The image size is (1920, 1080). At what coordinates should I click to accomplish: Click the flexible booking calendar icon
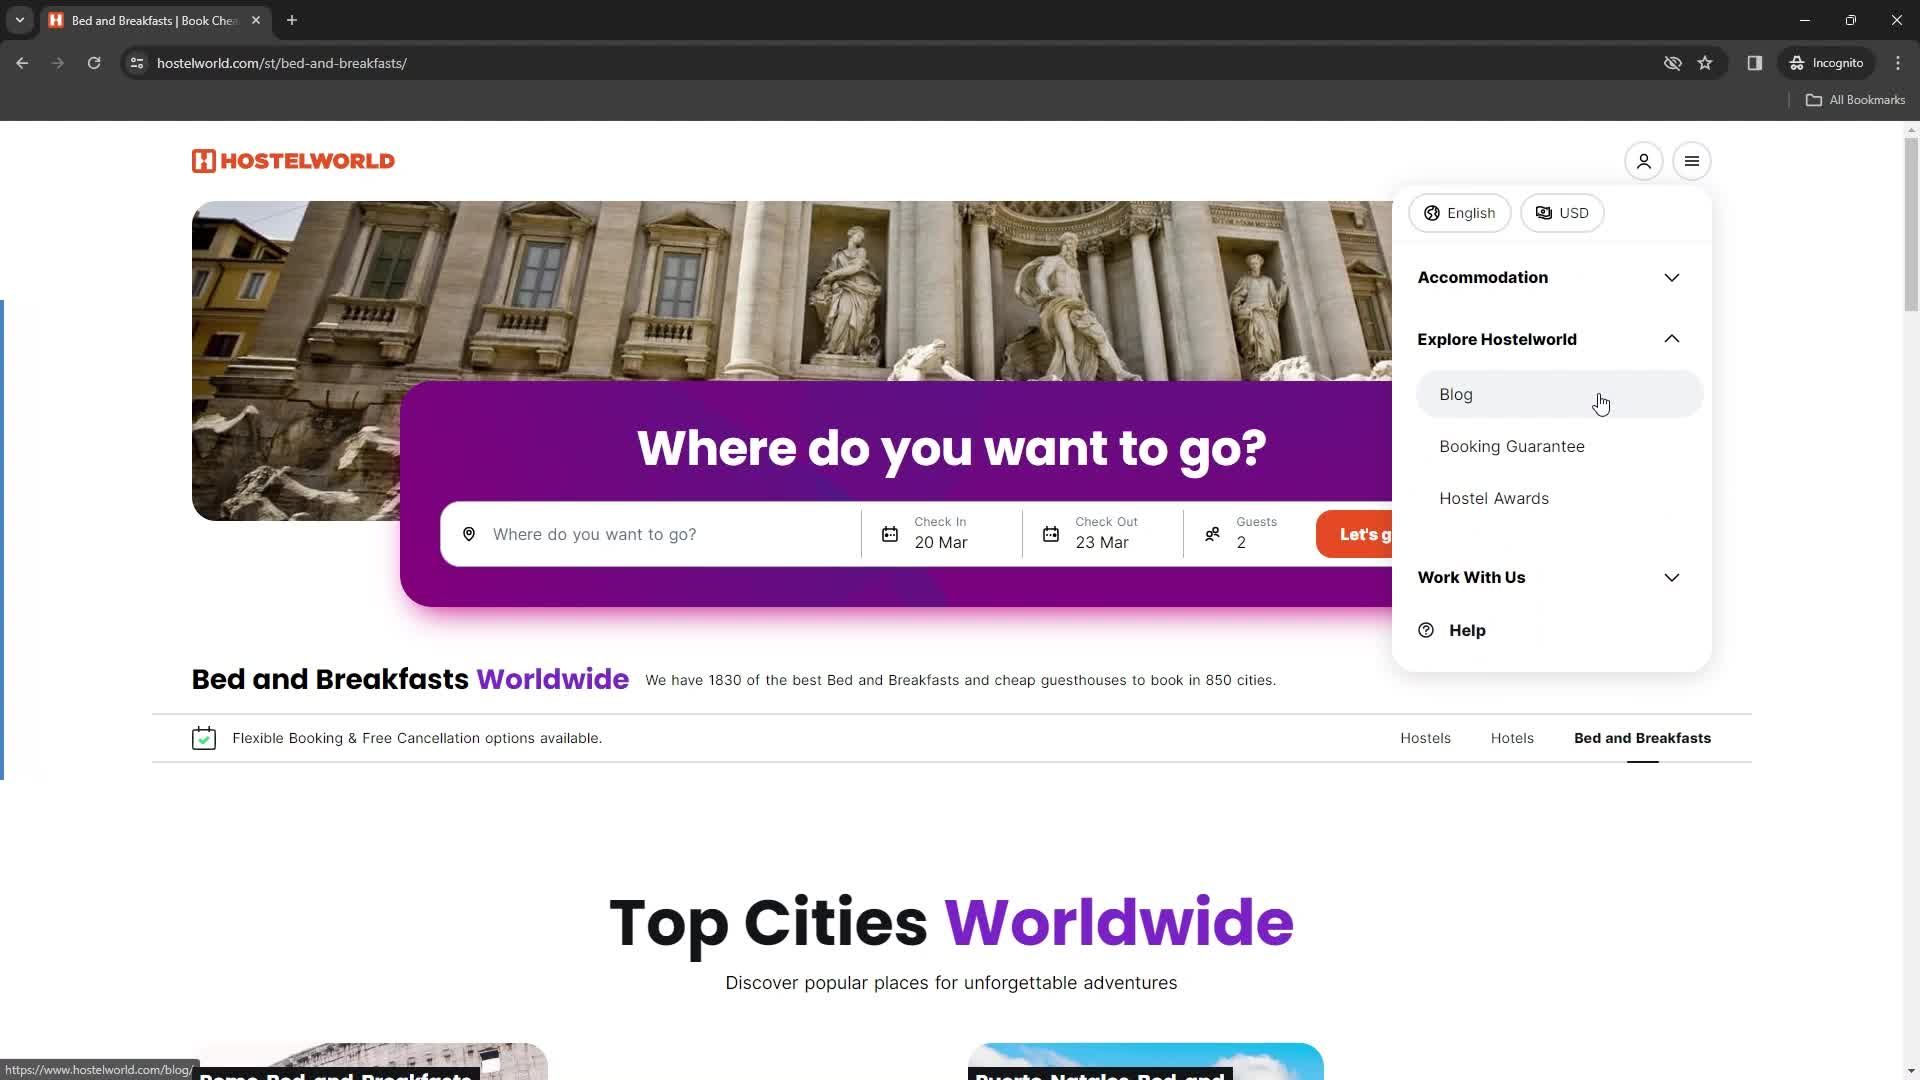(x=204, y=737)
